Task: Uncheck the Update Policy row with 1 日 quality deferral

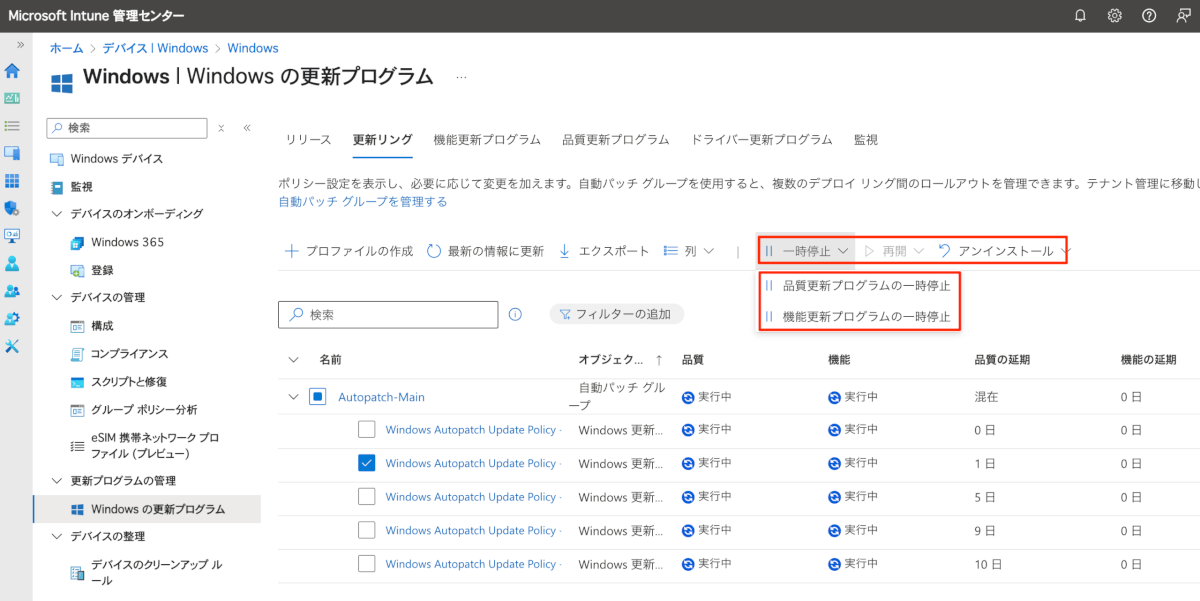Action: (367, 463)
